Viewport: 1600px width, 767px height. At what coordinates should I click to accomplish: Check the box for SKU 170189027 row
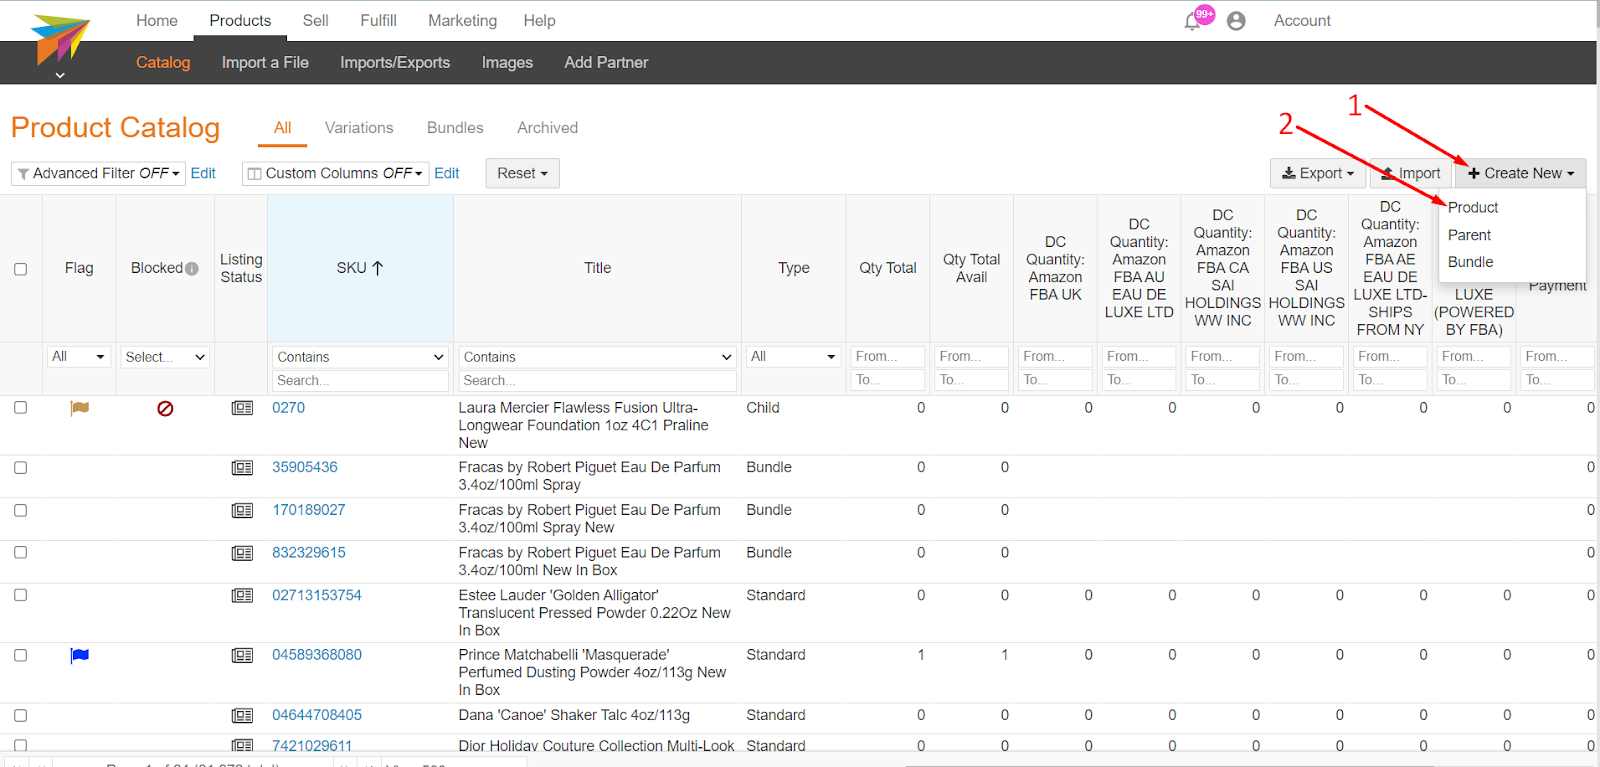(x=20, y=511)
